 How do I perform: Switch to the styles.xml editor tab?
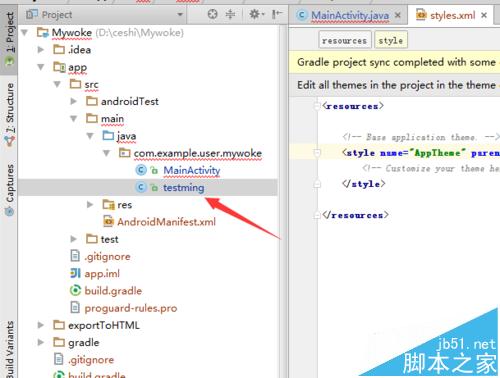pos(452,15)
